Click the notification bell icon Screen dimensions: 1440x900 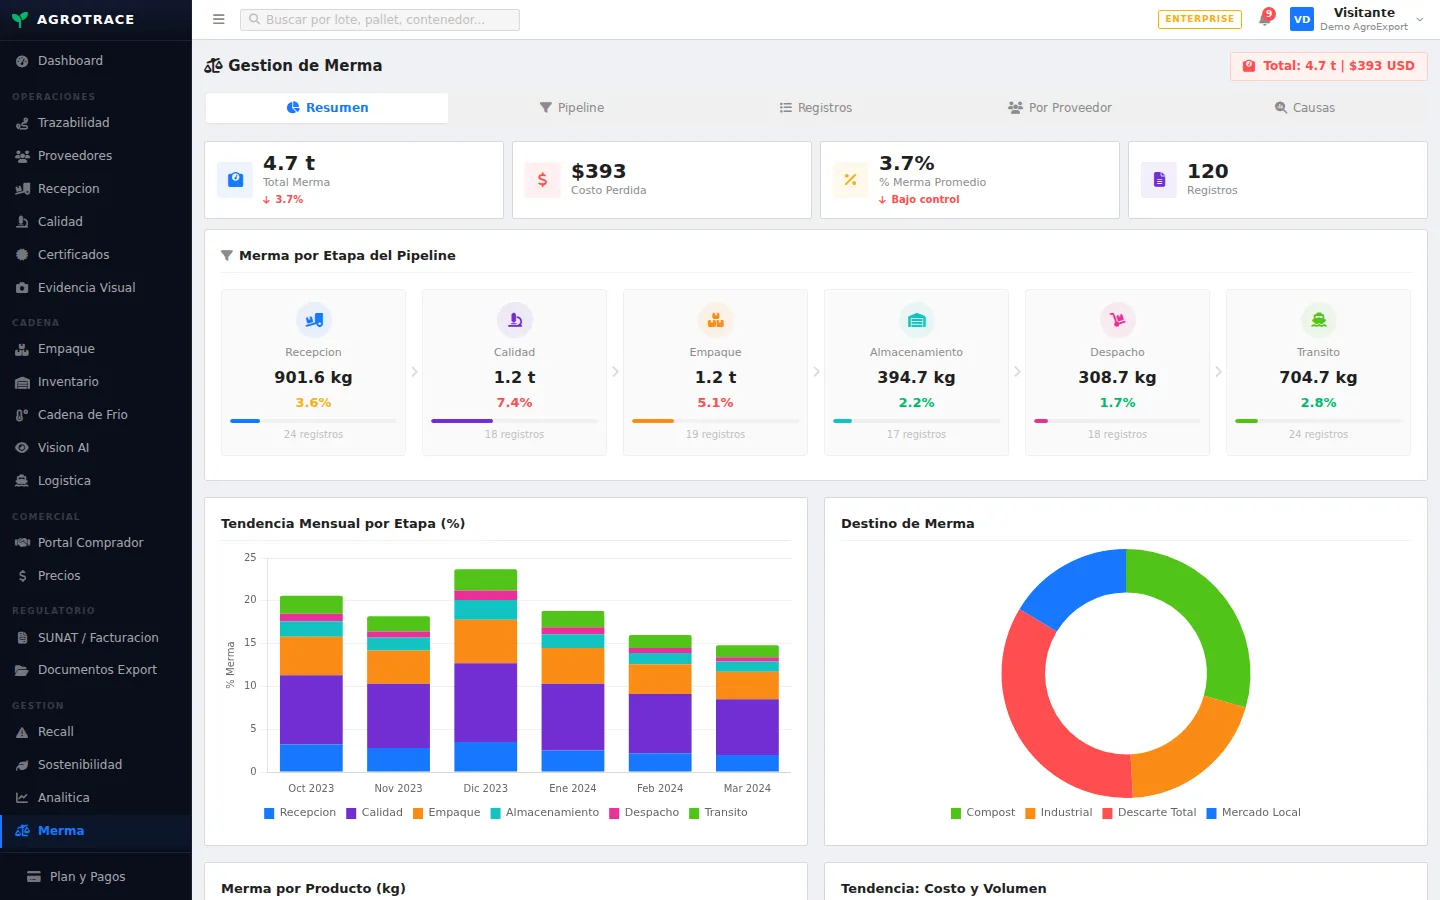pos(1265,19)
